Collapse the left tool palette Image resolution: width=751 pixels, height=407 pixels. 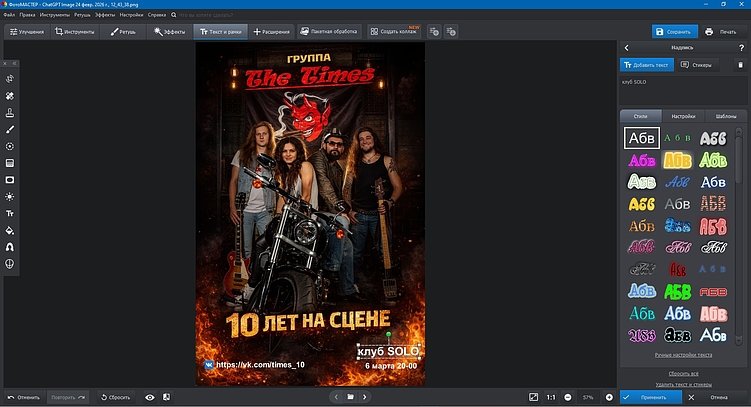click(x=14, y=63)
